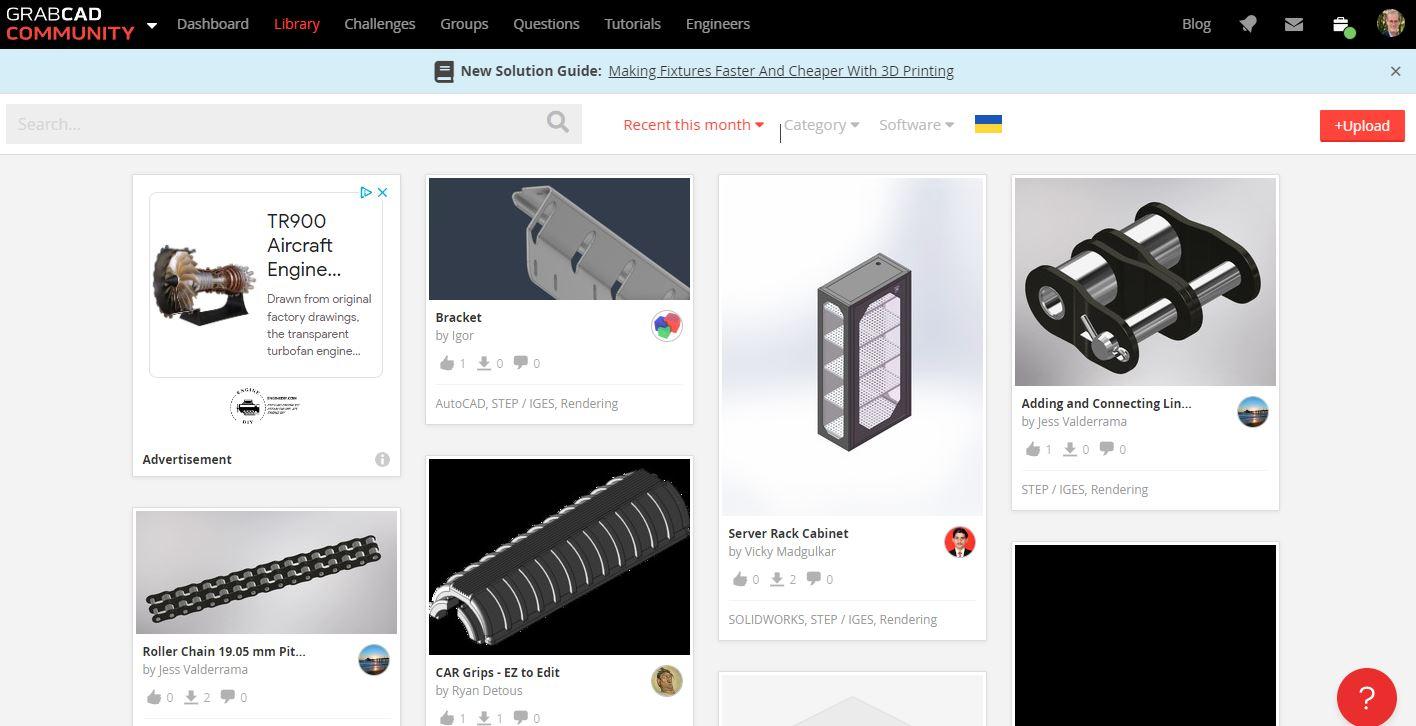Open the messages envelope icon
The image size is (1416, 726).
click(x=1294, y=24)
